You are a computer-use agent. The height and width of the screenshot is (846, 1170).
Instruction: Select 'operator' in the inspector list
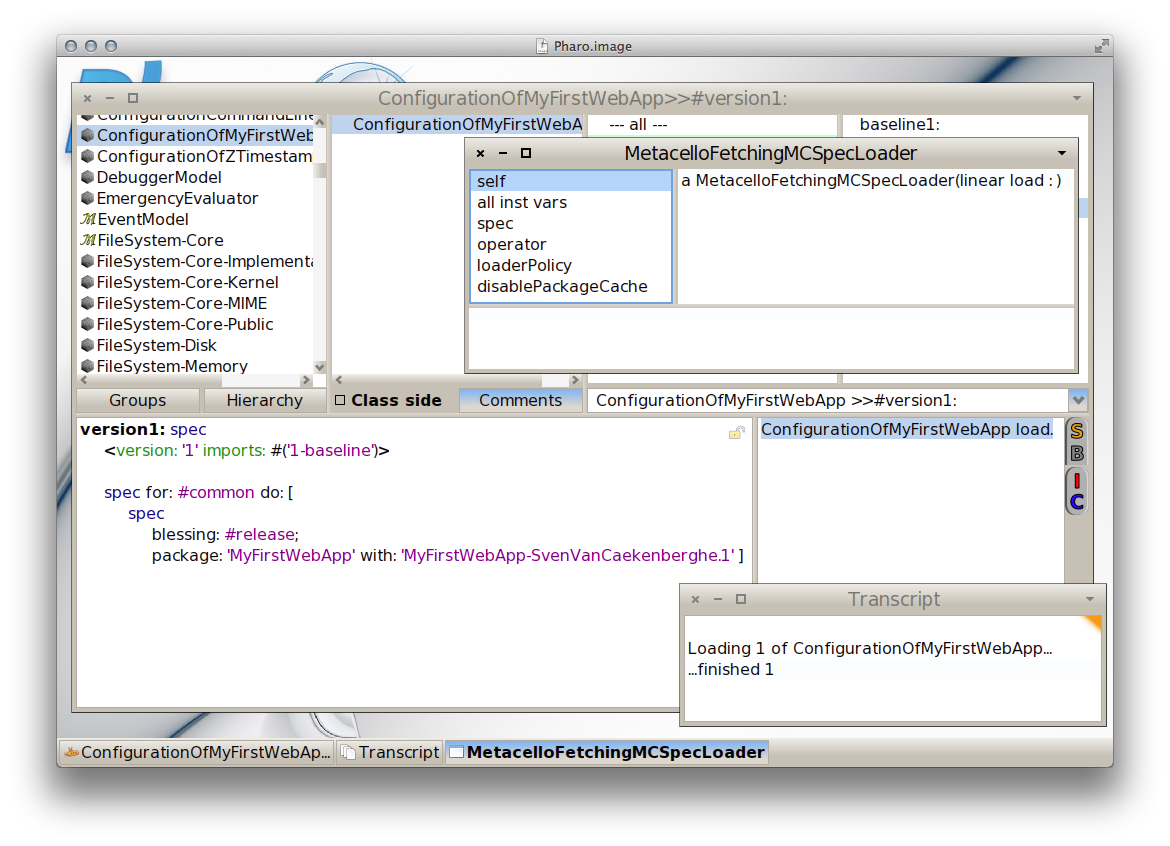click(571, 244)
